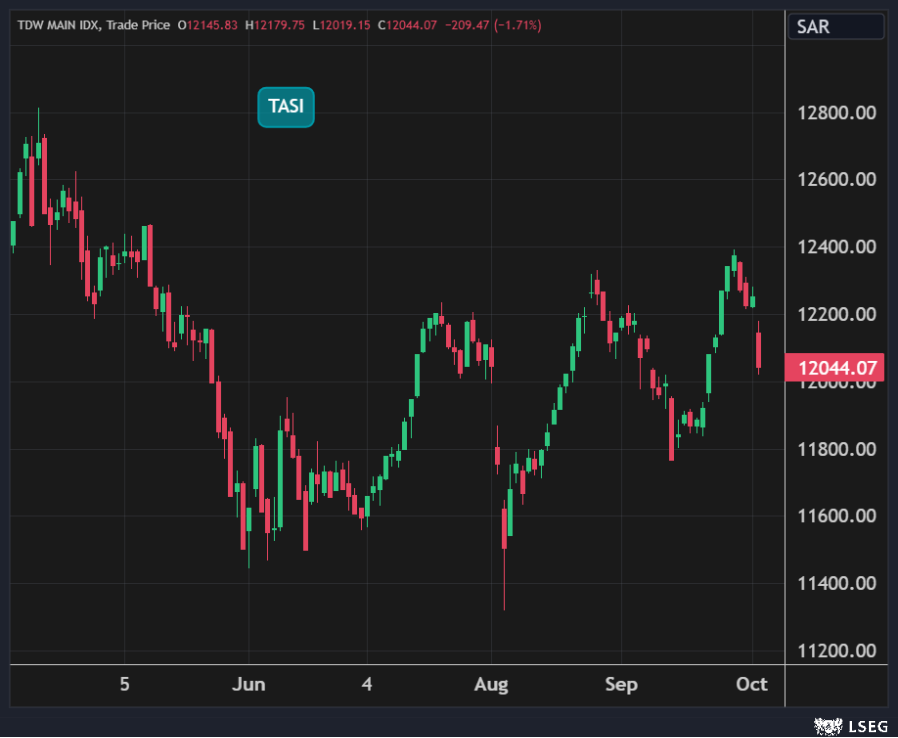This screenshot has width=898, height=738.
Task: Click the Sep label on time axis
Action: (621, 685)
